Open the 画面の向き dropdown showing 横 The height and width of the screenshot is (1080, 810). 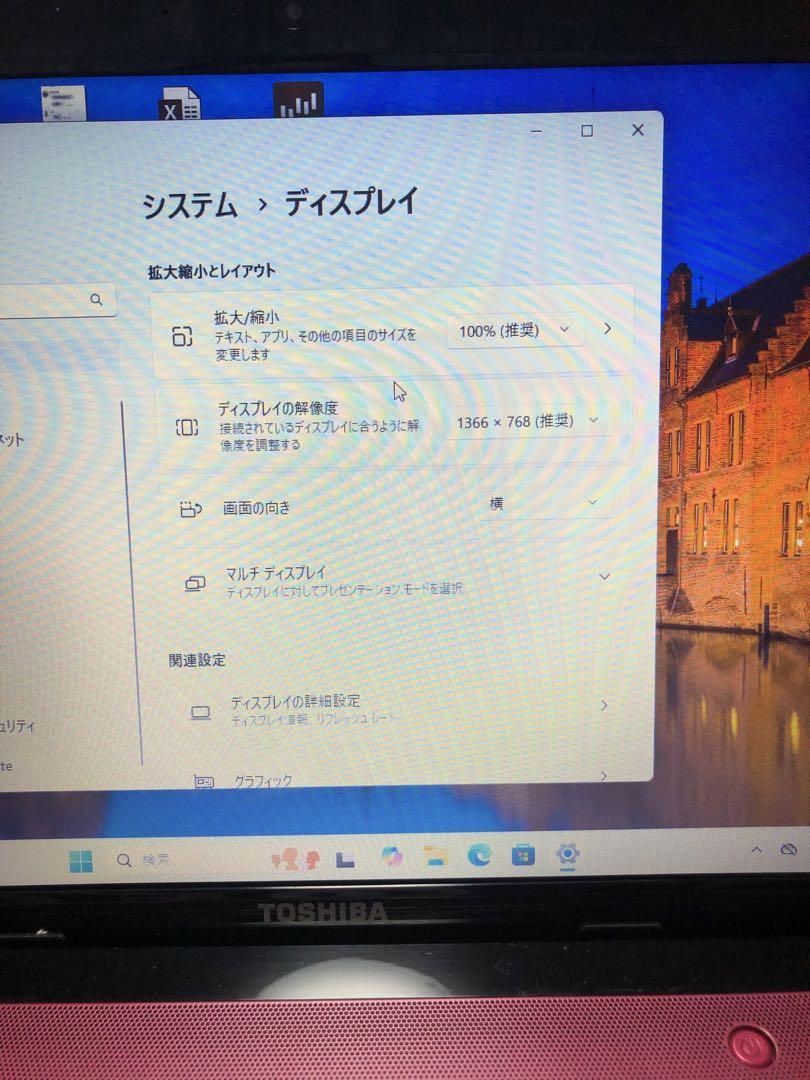pos(543,503)
